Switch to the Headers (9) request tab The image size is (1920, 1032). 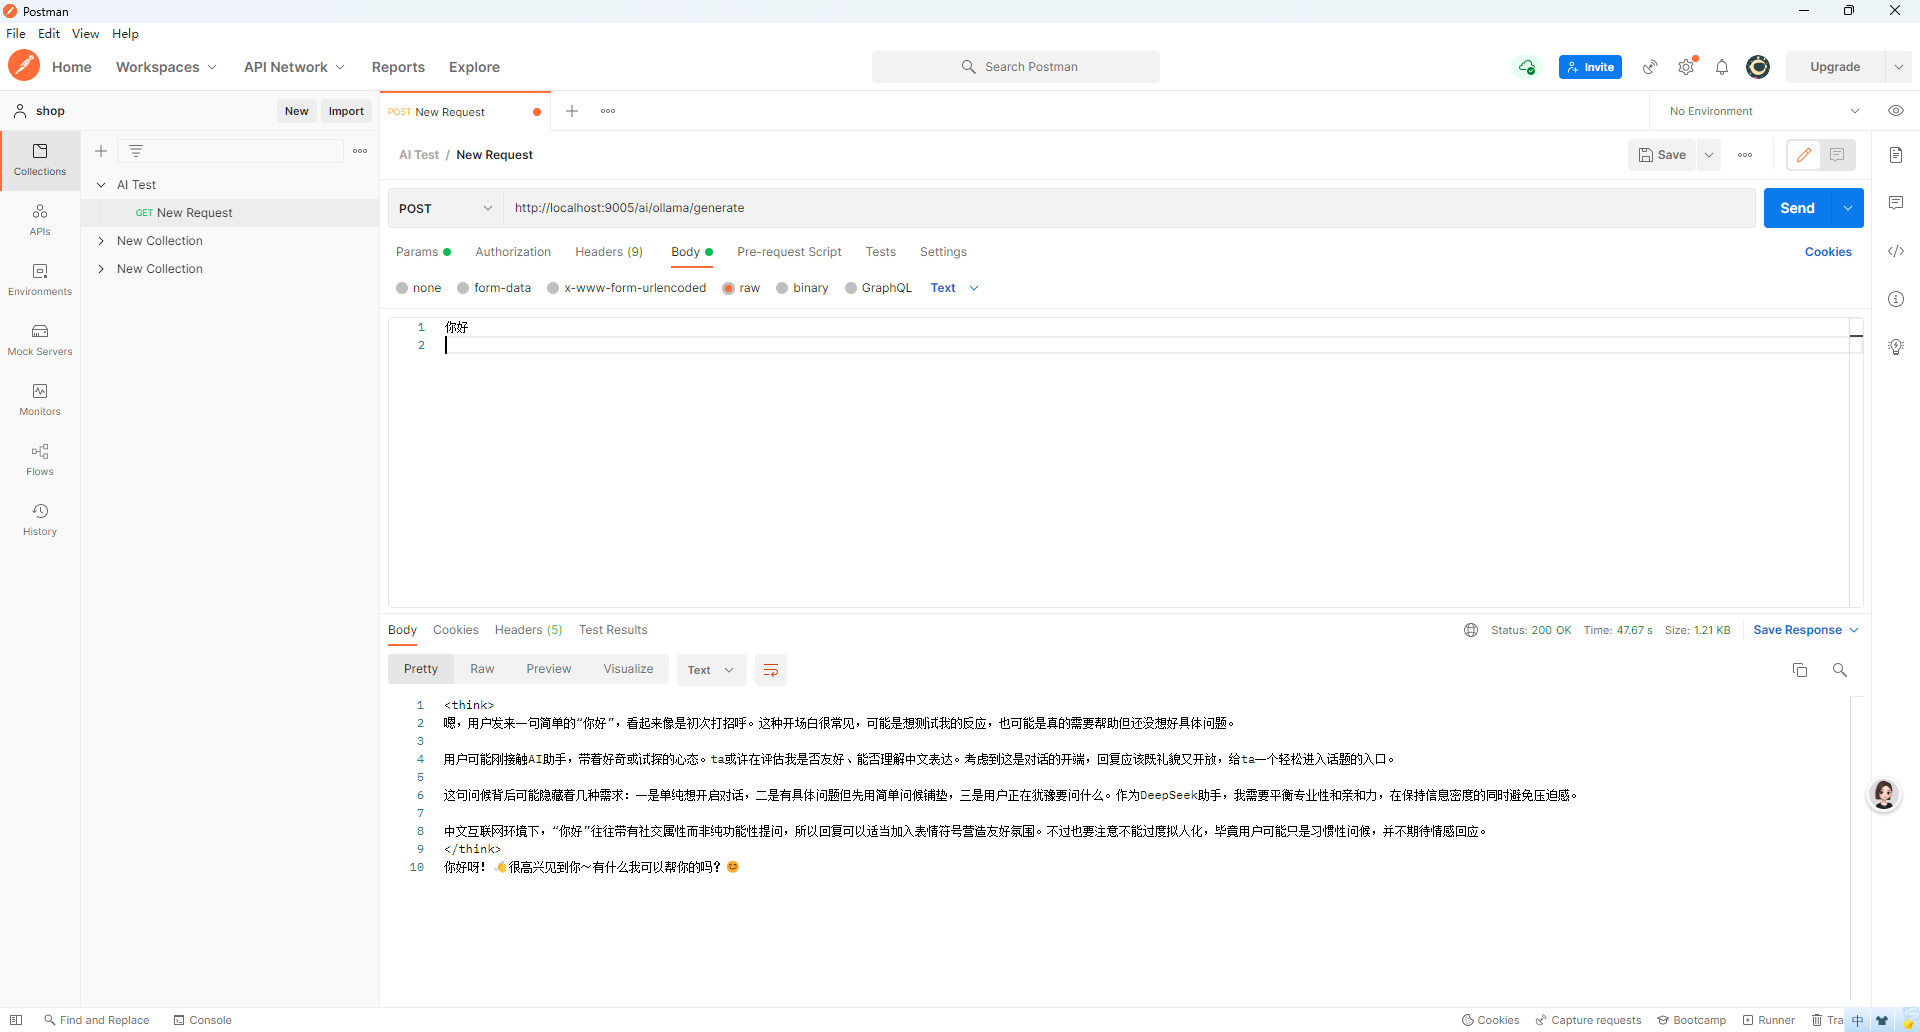click(609, 252)
